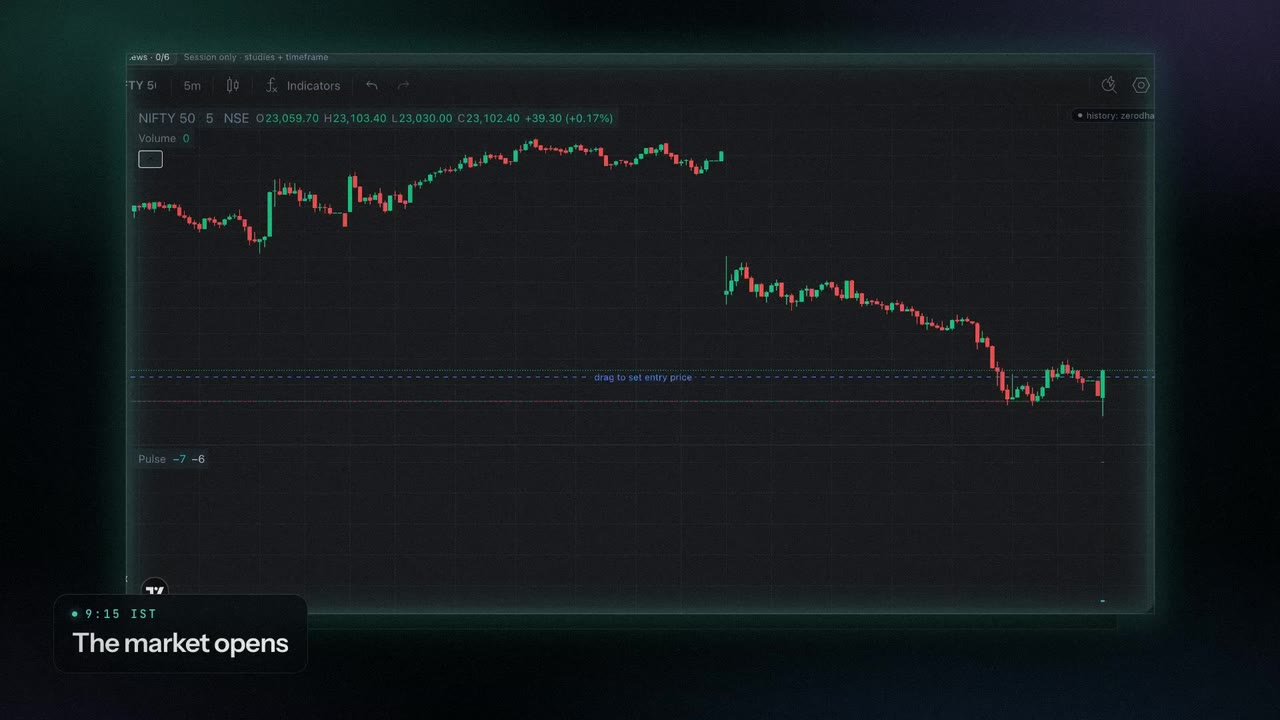Click the NIFTY 50 legend title

pyautogui.click(x=167, y=118)
